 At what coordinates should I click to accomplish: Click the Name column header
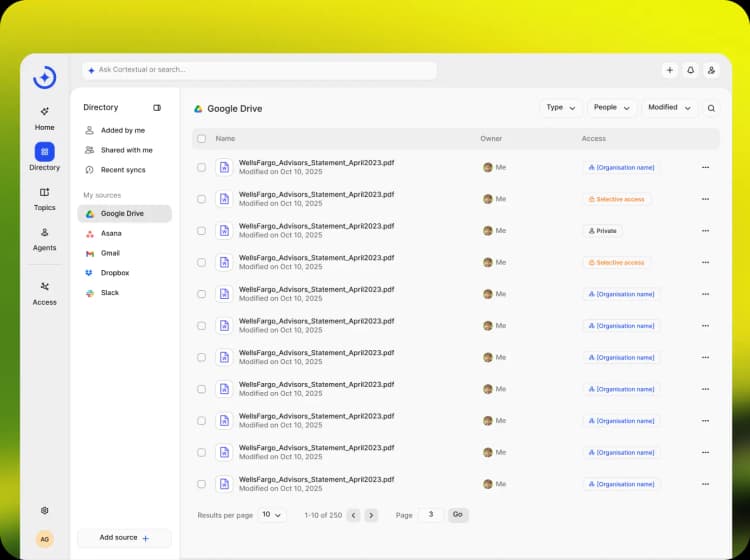coord(225,139)
